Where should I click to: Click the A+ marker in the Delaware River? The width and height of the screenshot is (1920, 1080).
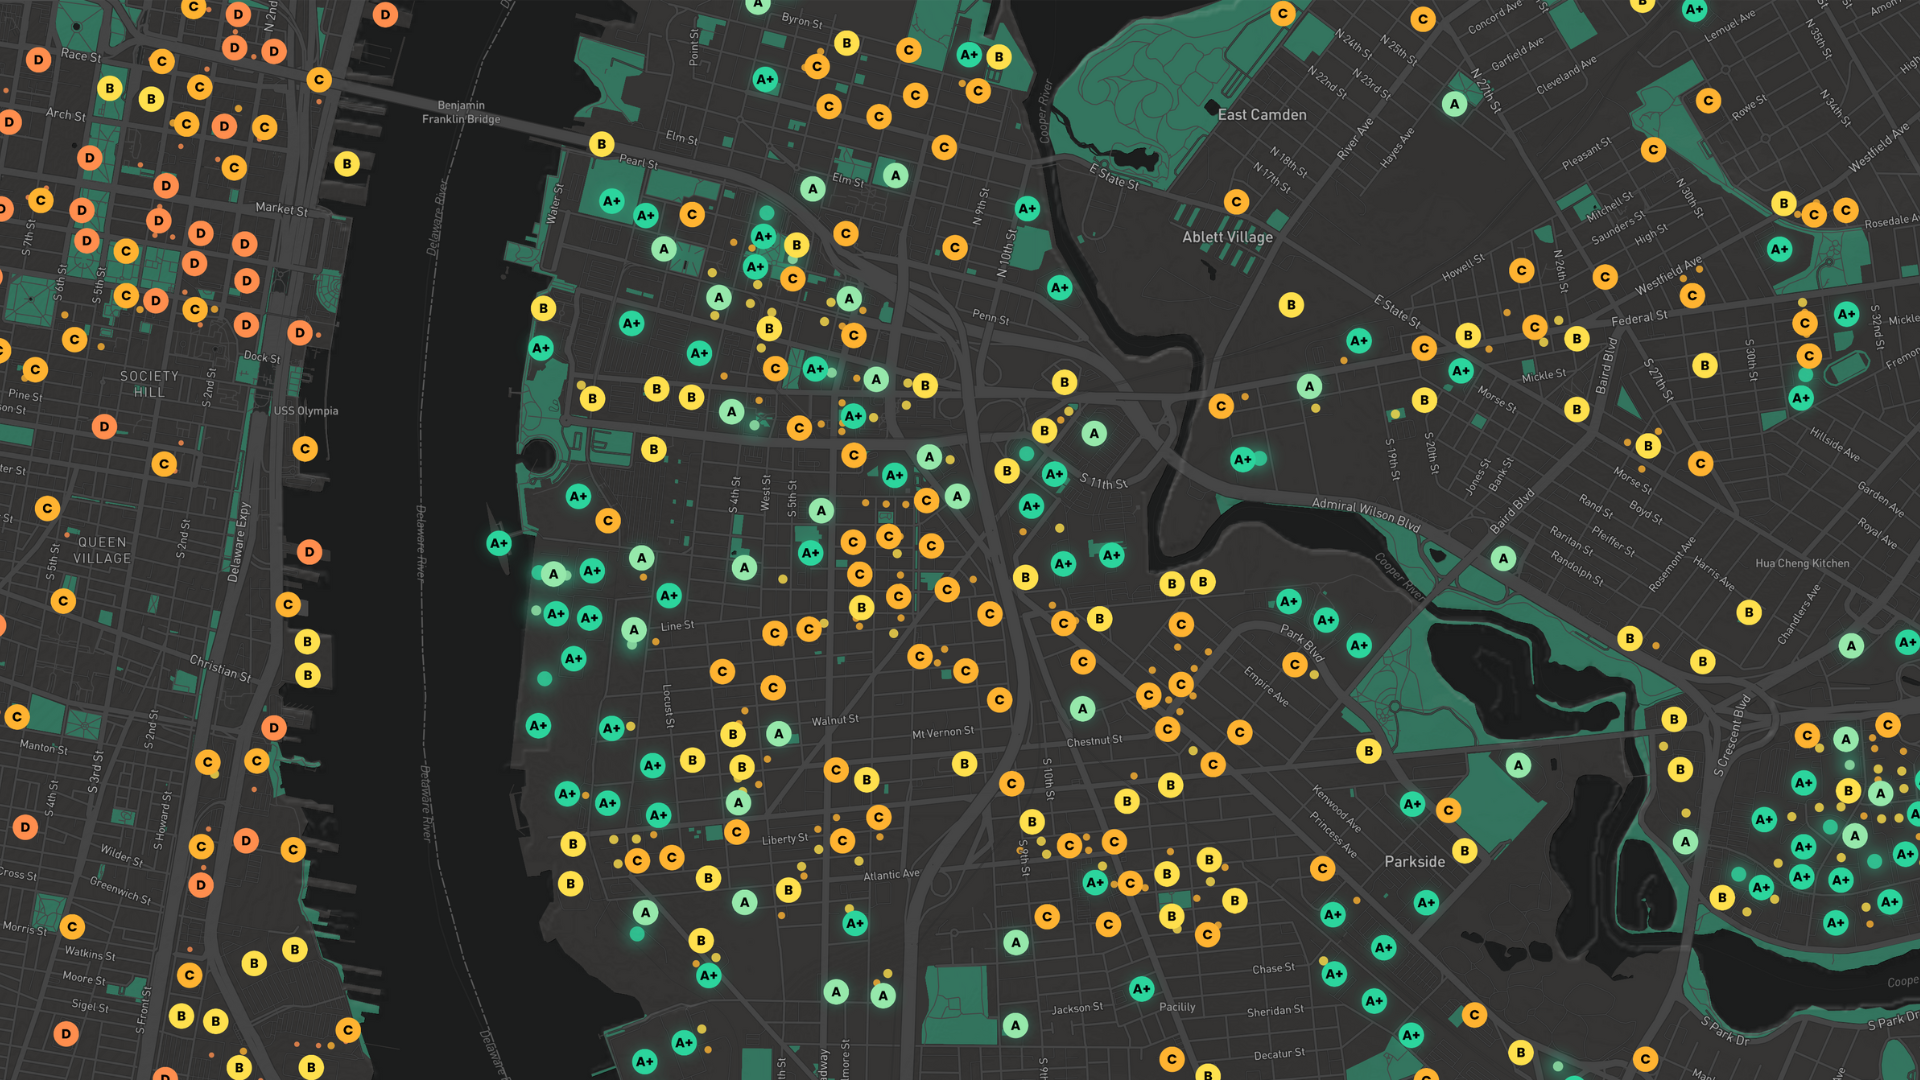pyautogui.click(x=498, y=543)
